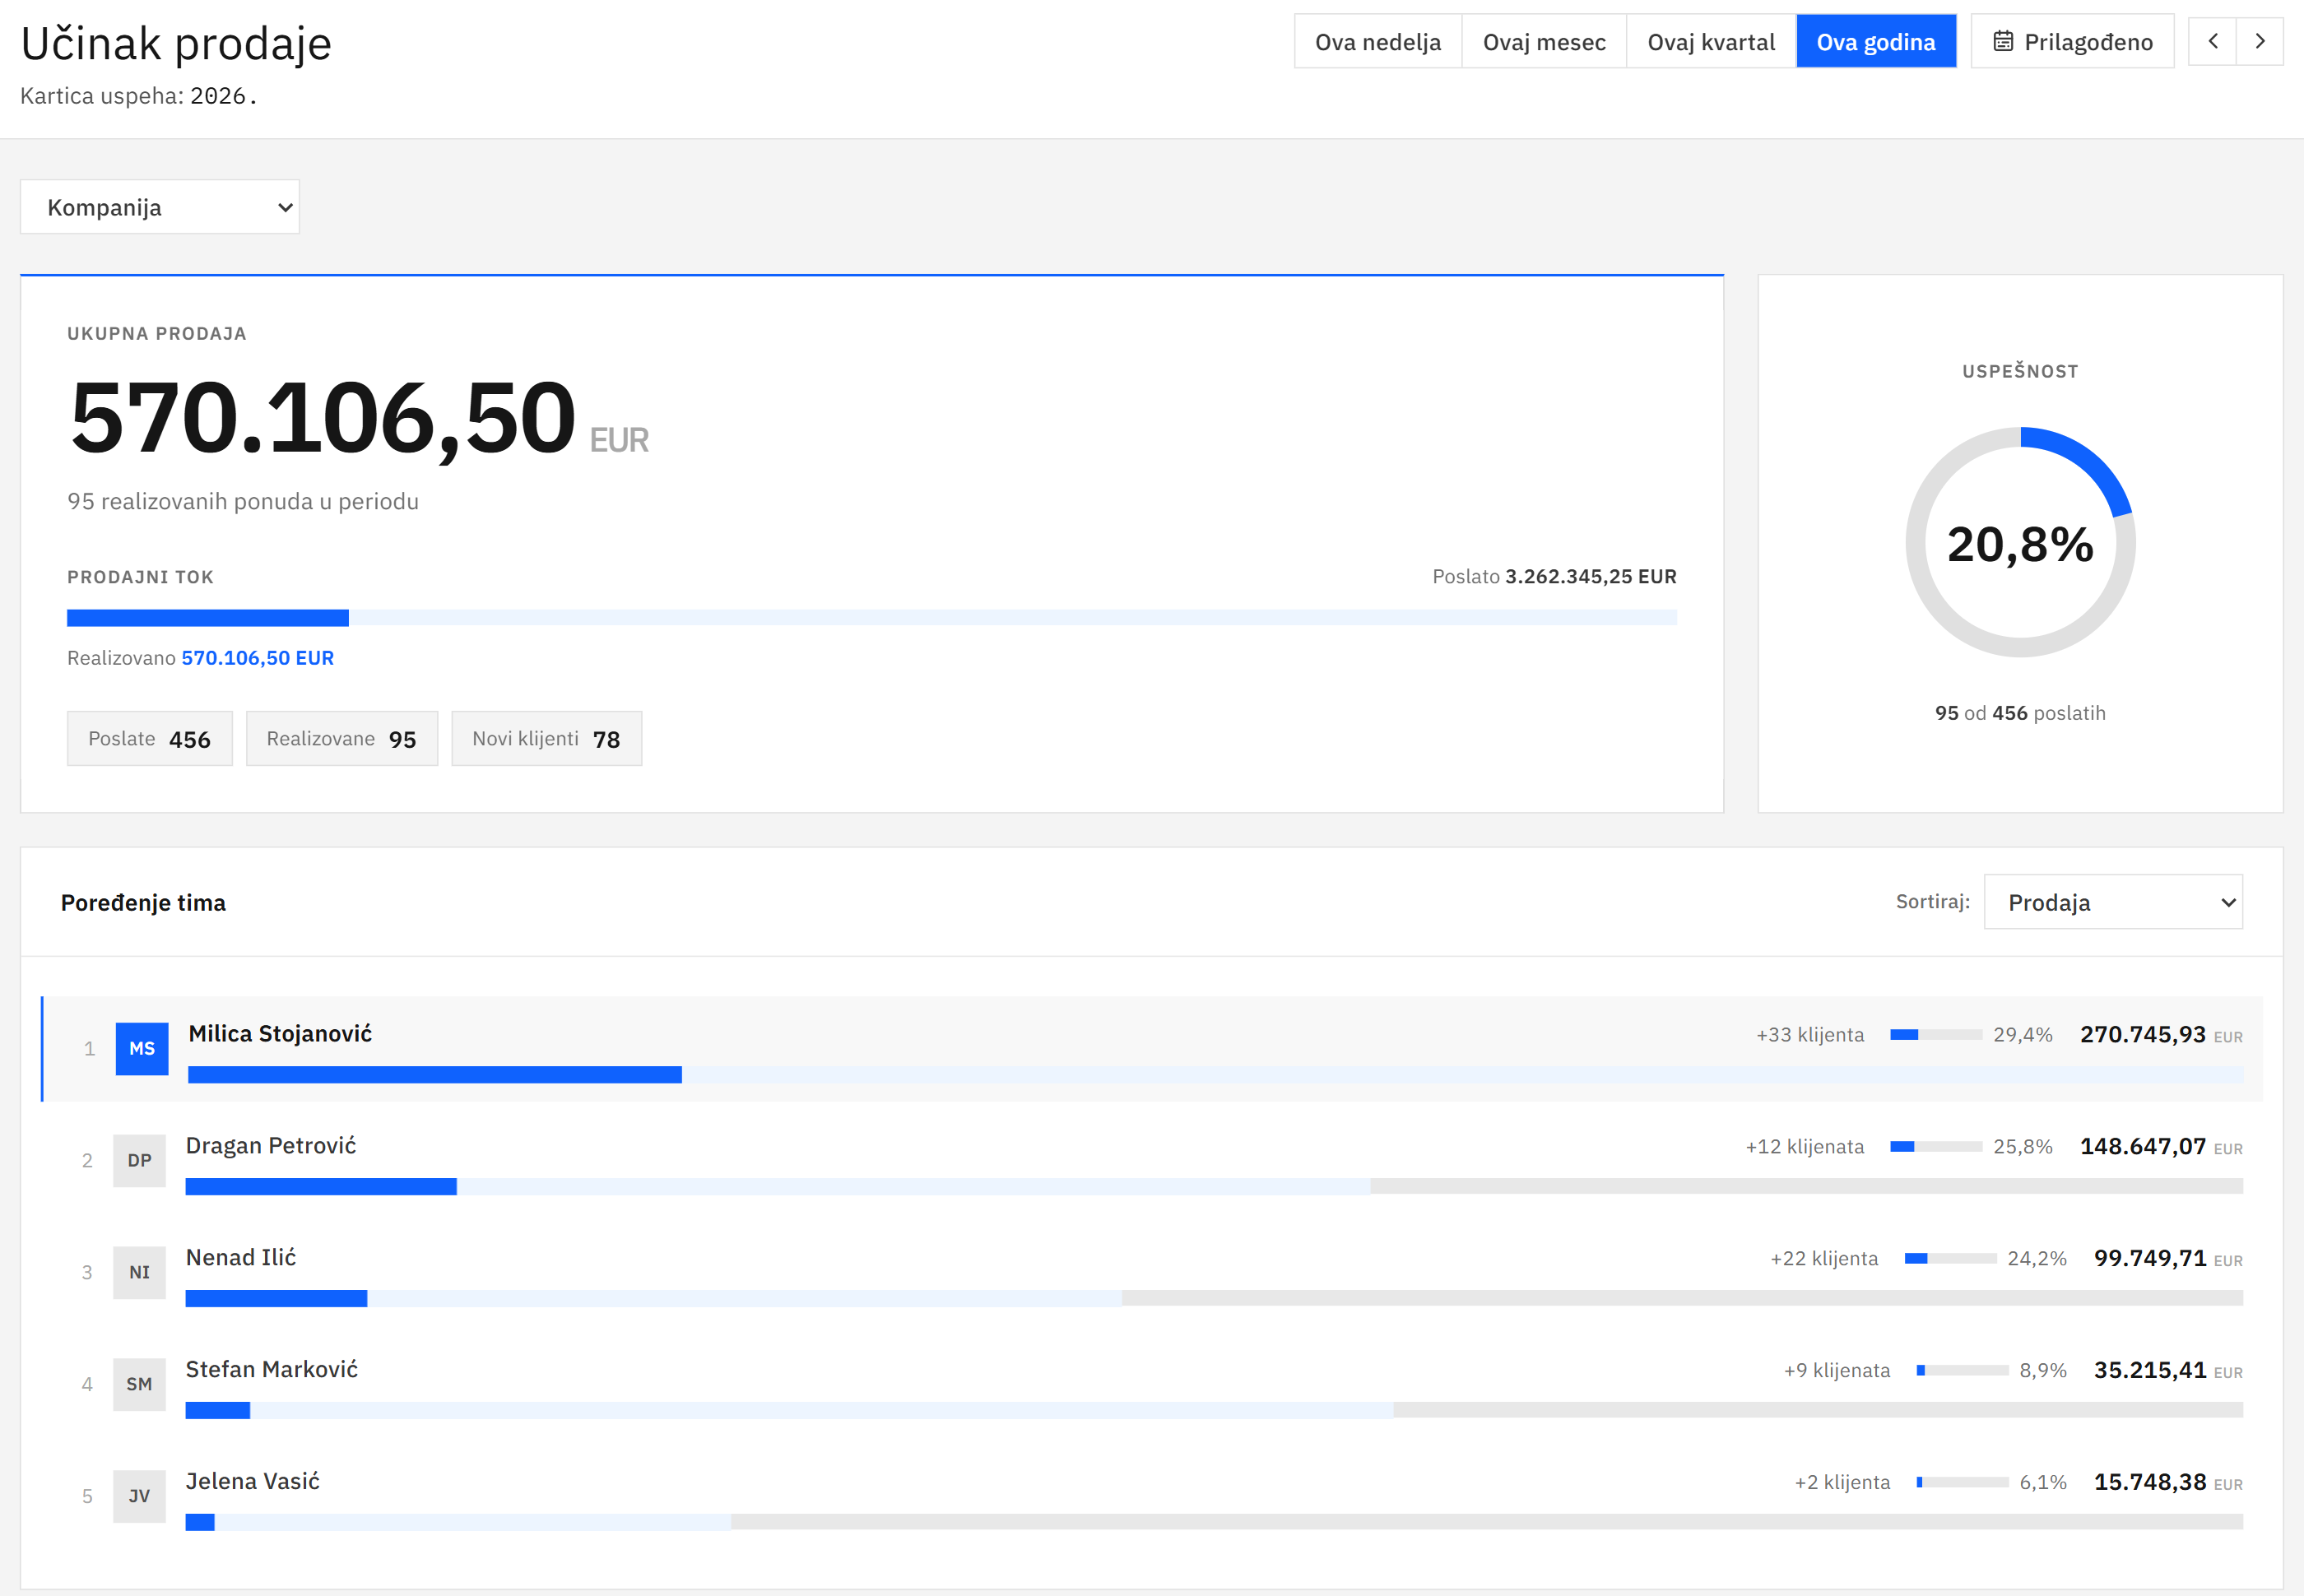Click the 99.749,71 EUR amount

2168,1258
